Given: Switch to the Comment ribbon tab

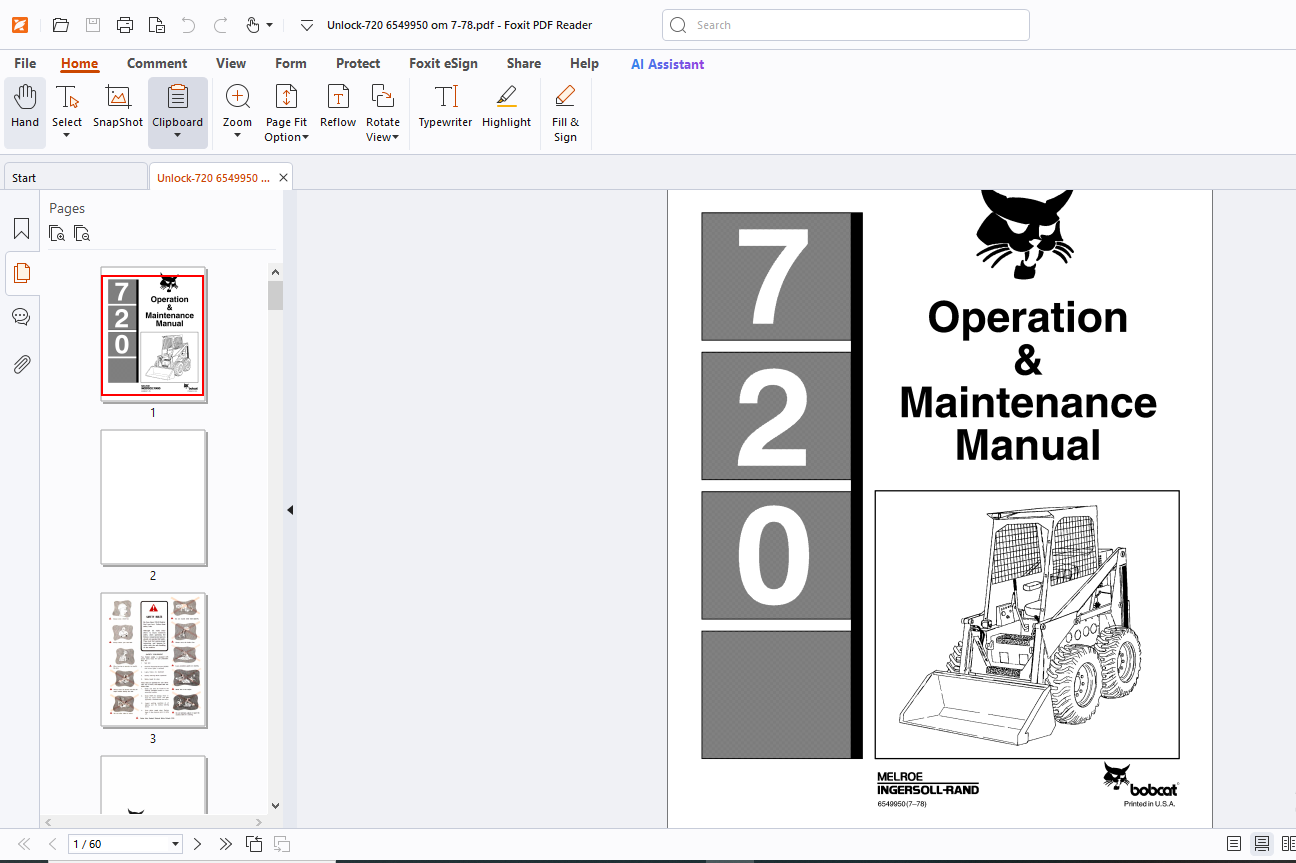Looking at the screenshot, I should click(157, 63).
